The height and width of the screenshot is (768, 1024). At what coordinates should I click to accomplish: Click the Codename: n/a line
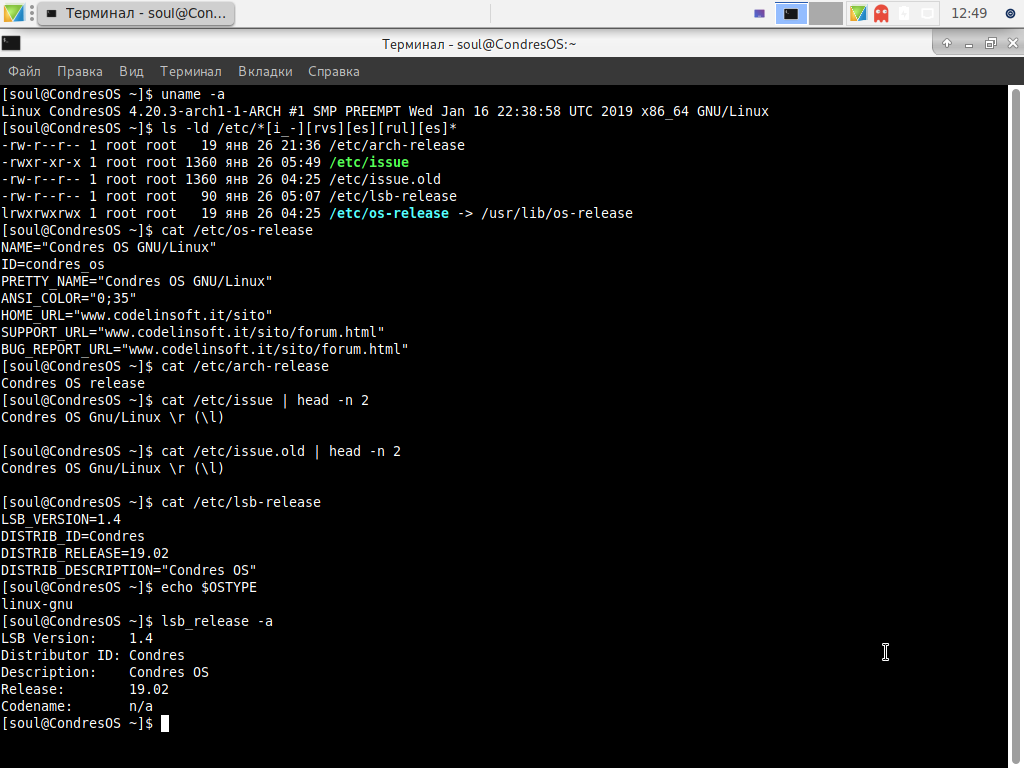point(77,707)
